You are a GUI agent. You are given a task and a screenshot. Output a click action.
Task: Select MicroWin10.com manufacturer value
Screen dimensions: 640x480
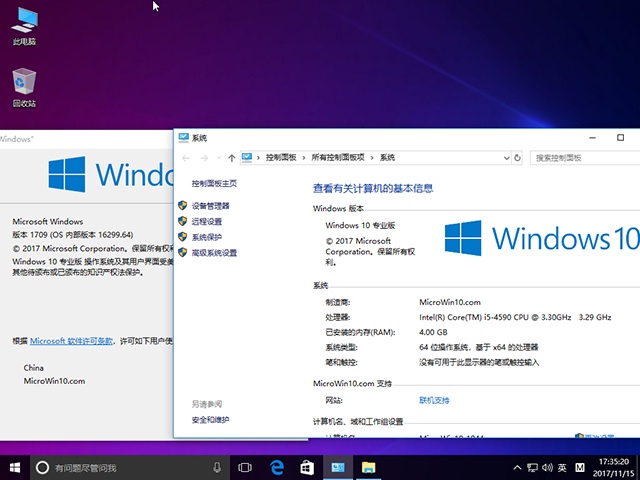[450, 302]
